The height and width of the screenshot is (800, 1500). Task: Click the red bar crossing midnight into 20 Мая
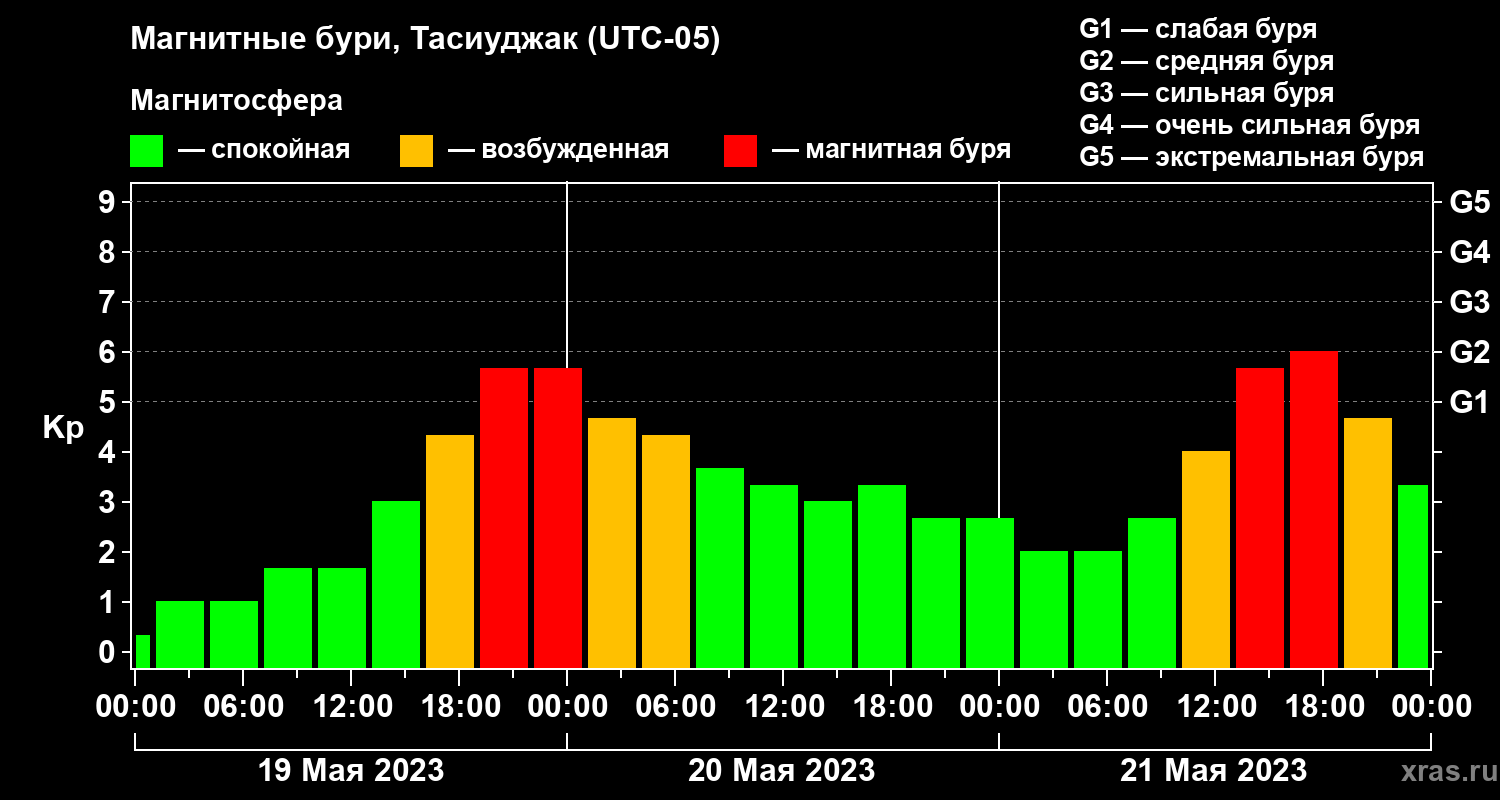click(x=558, y=518)
